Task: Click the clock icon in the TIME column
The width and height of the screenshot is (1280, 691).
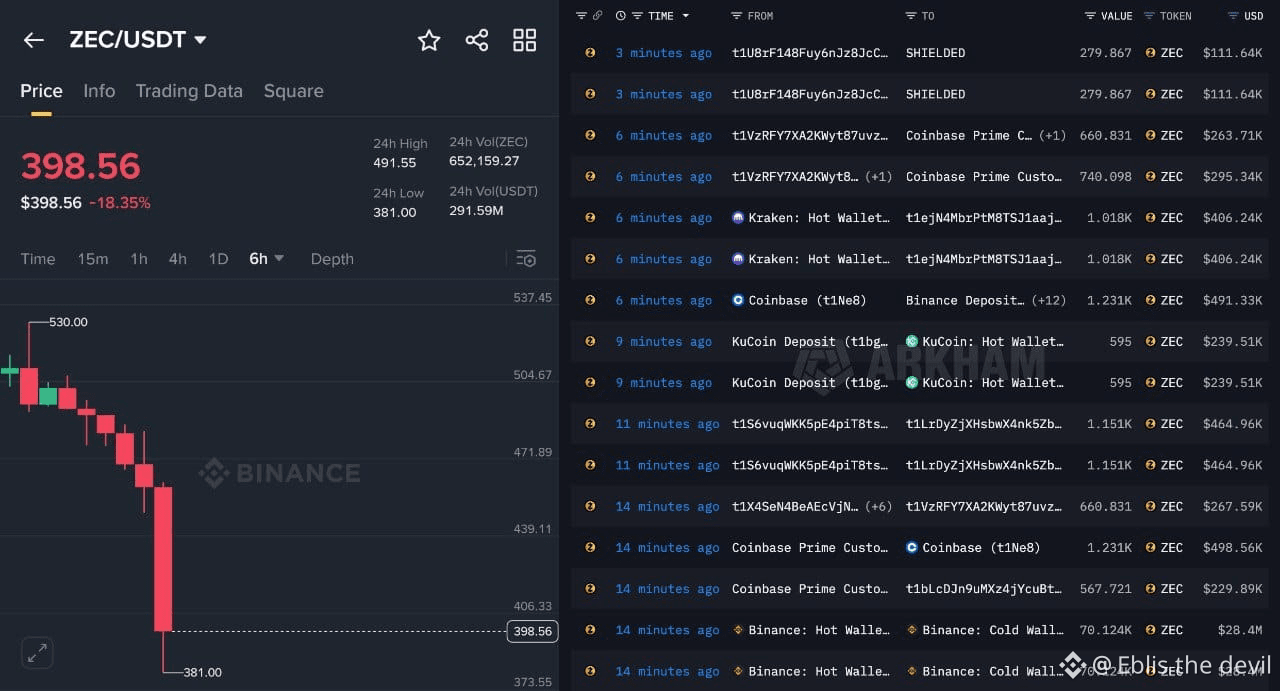Action: click(x=621, y=15)
